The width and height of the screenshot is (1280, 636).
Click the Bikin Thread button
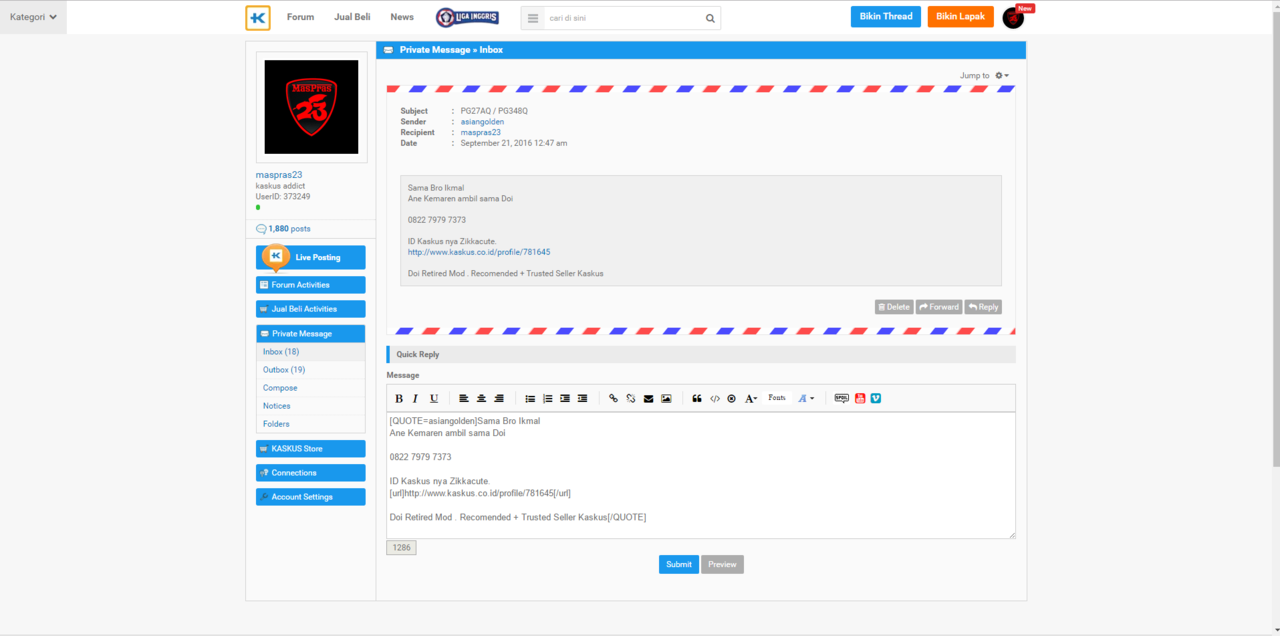click(x=885, y=17)
